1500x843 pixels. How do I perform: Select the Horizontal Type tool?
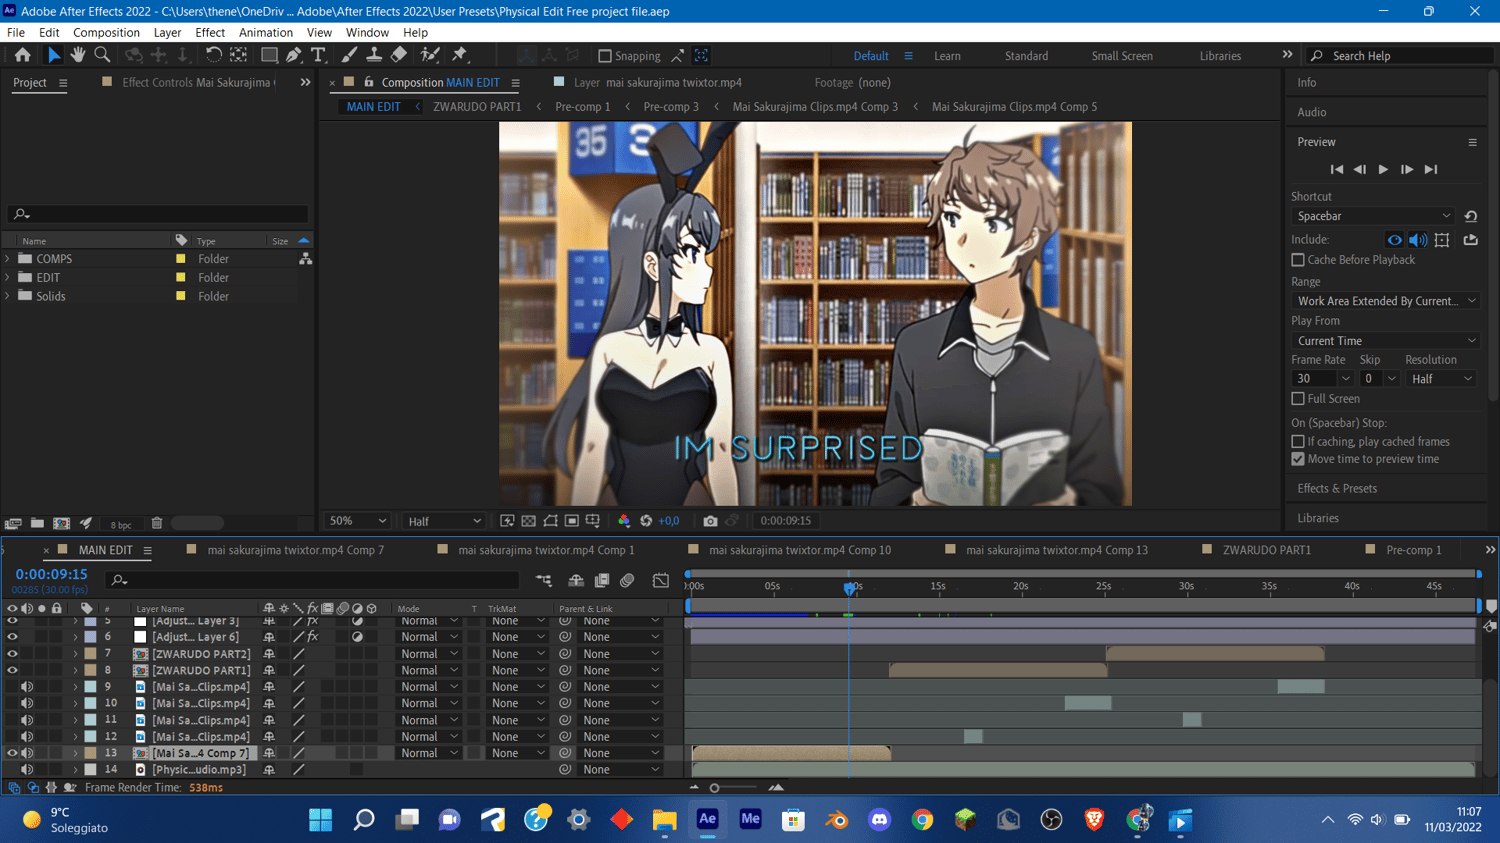point(319,55)
